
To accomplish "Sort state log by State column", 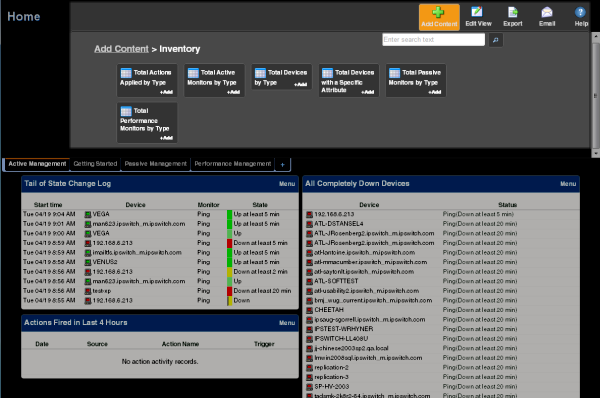I will [260, 205].
